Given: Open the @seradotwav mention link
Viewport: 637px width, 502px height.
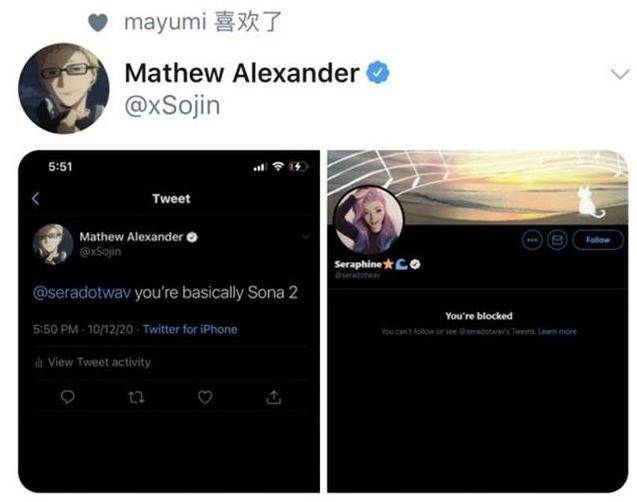Looking at the screenshot, I should 82,292.
